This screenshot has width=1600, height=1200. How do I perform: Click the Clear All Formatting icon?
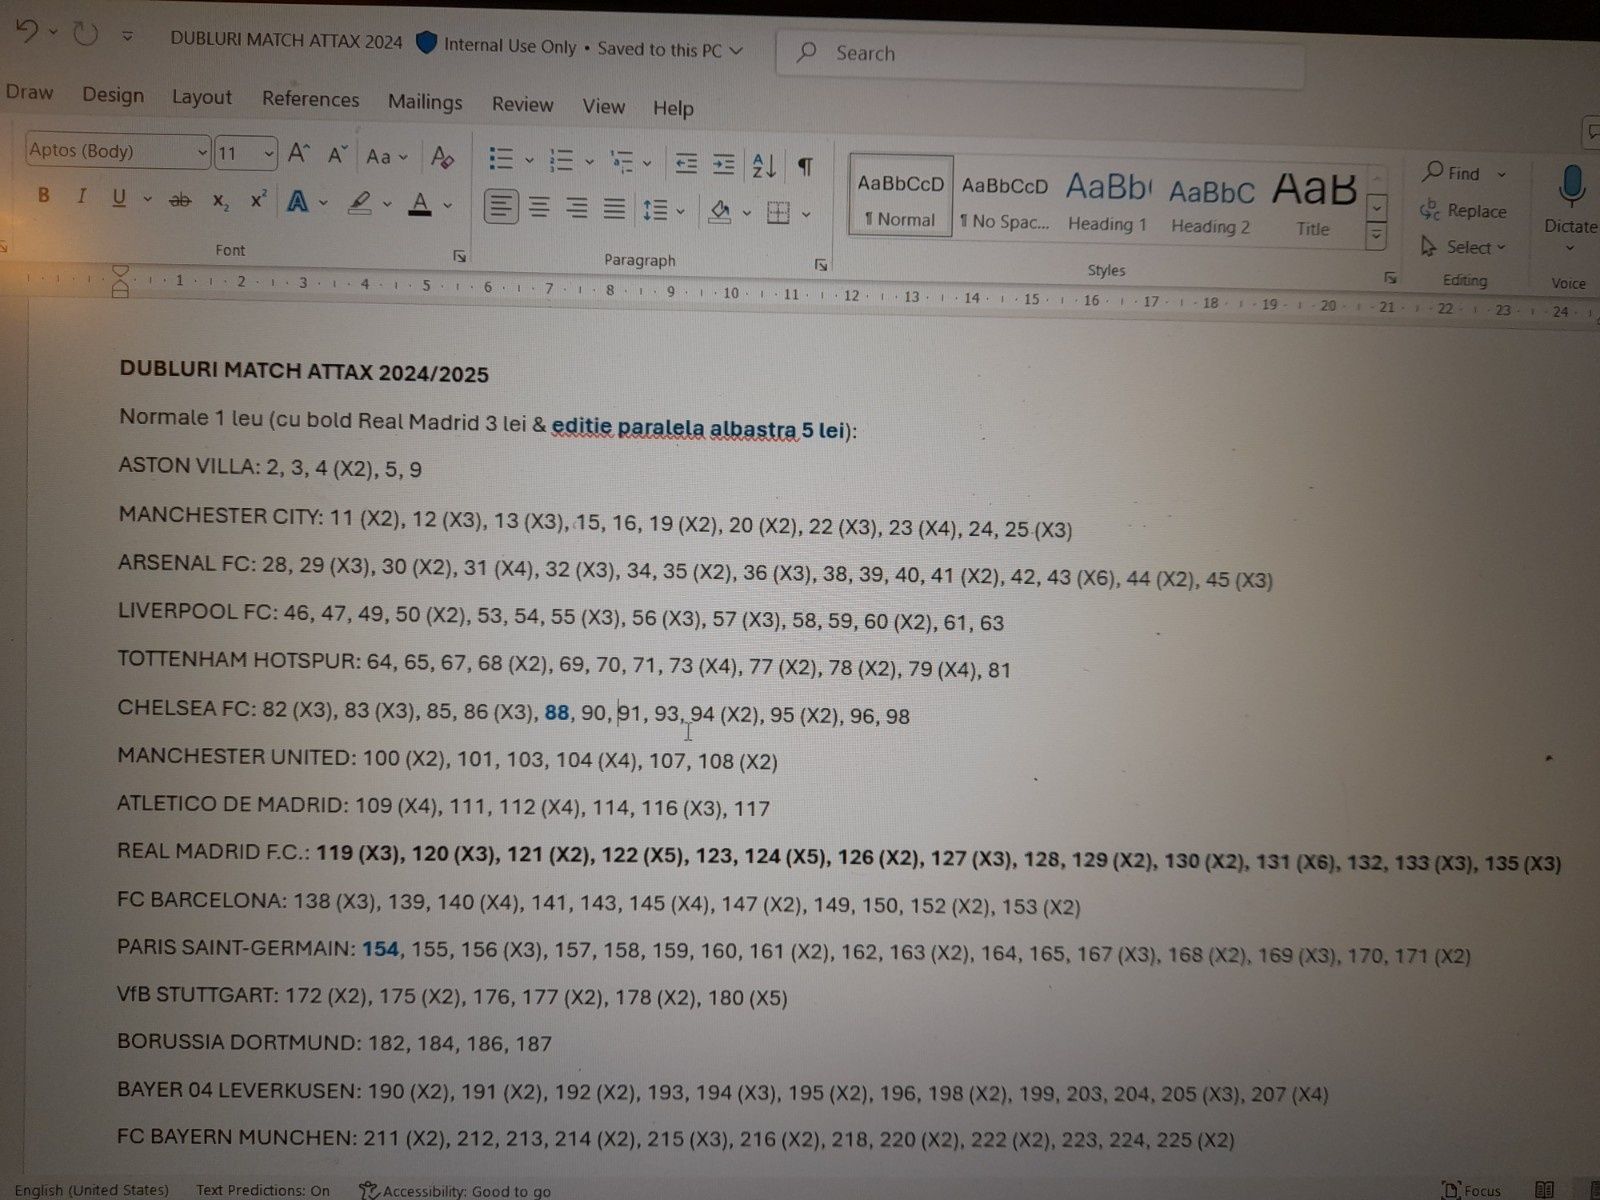(442, 157)
